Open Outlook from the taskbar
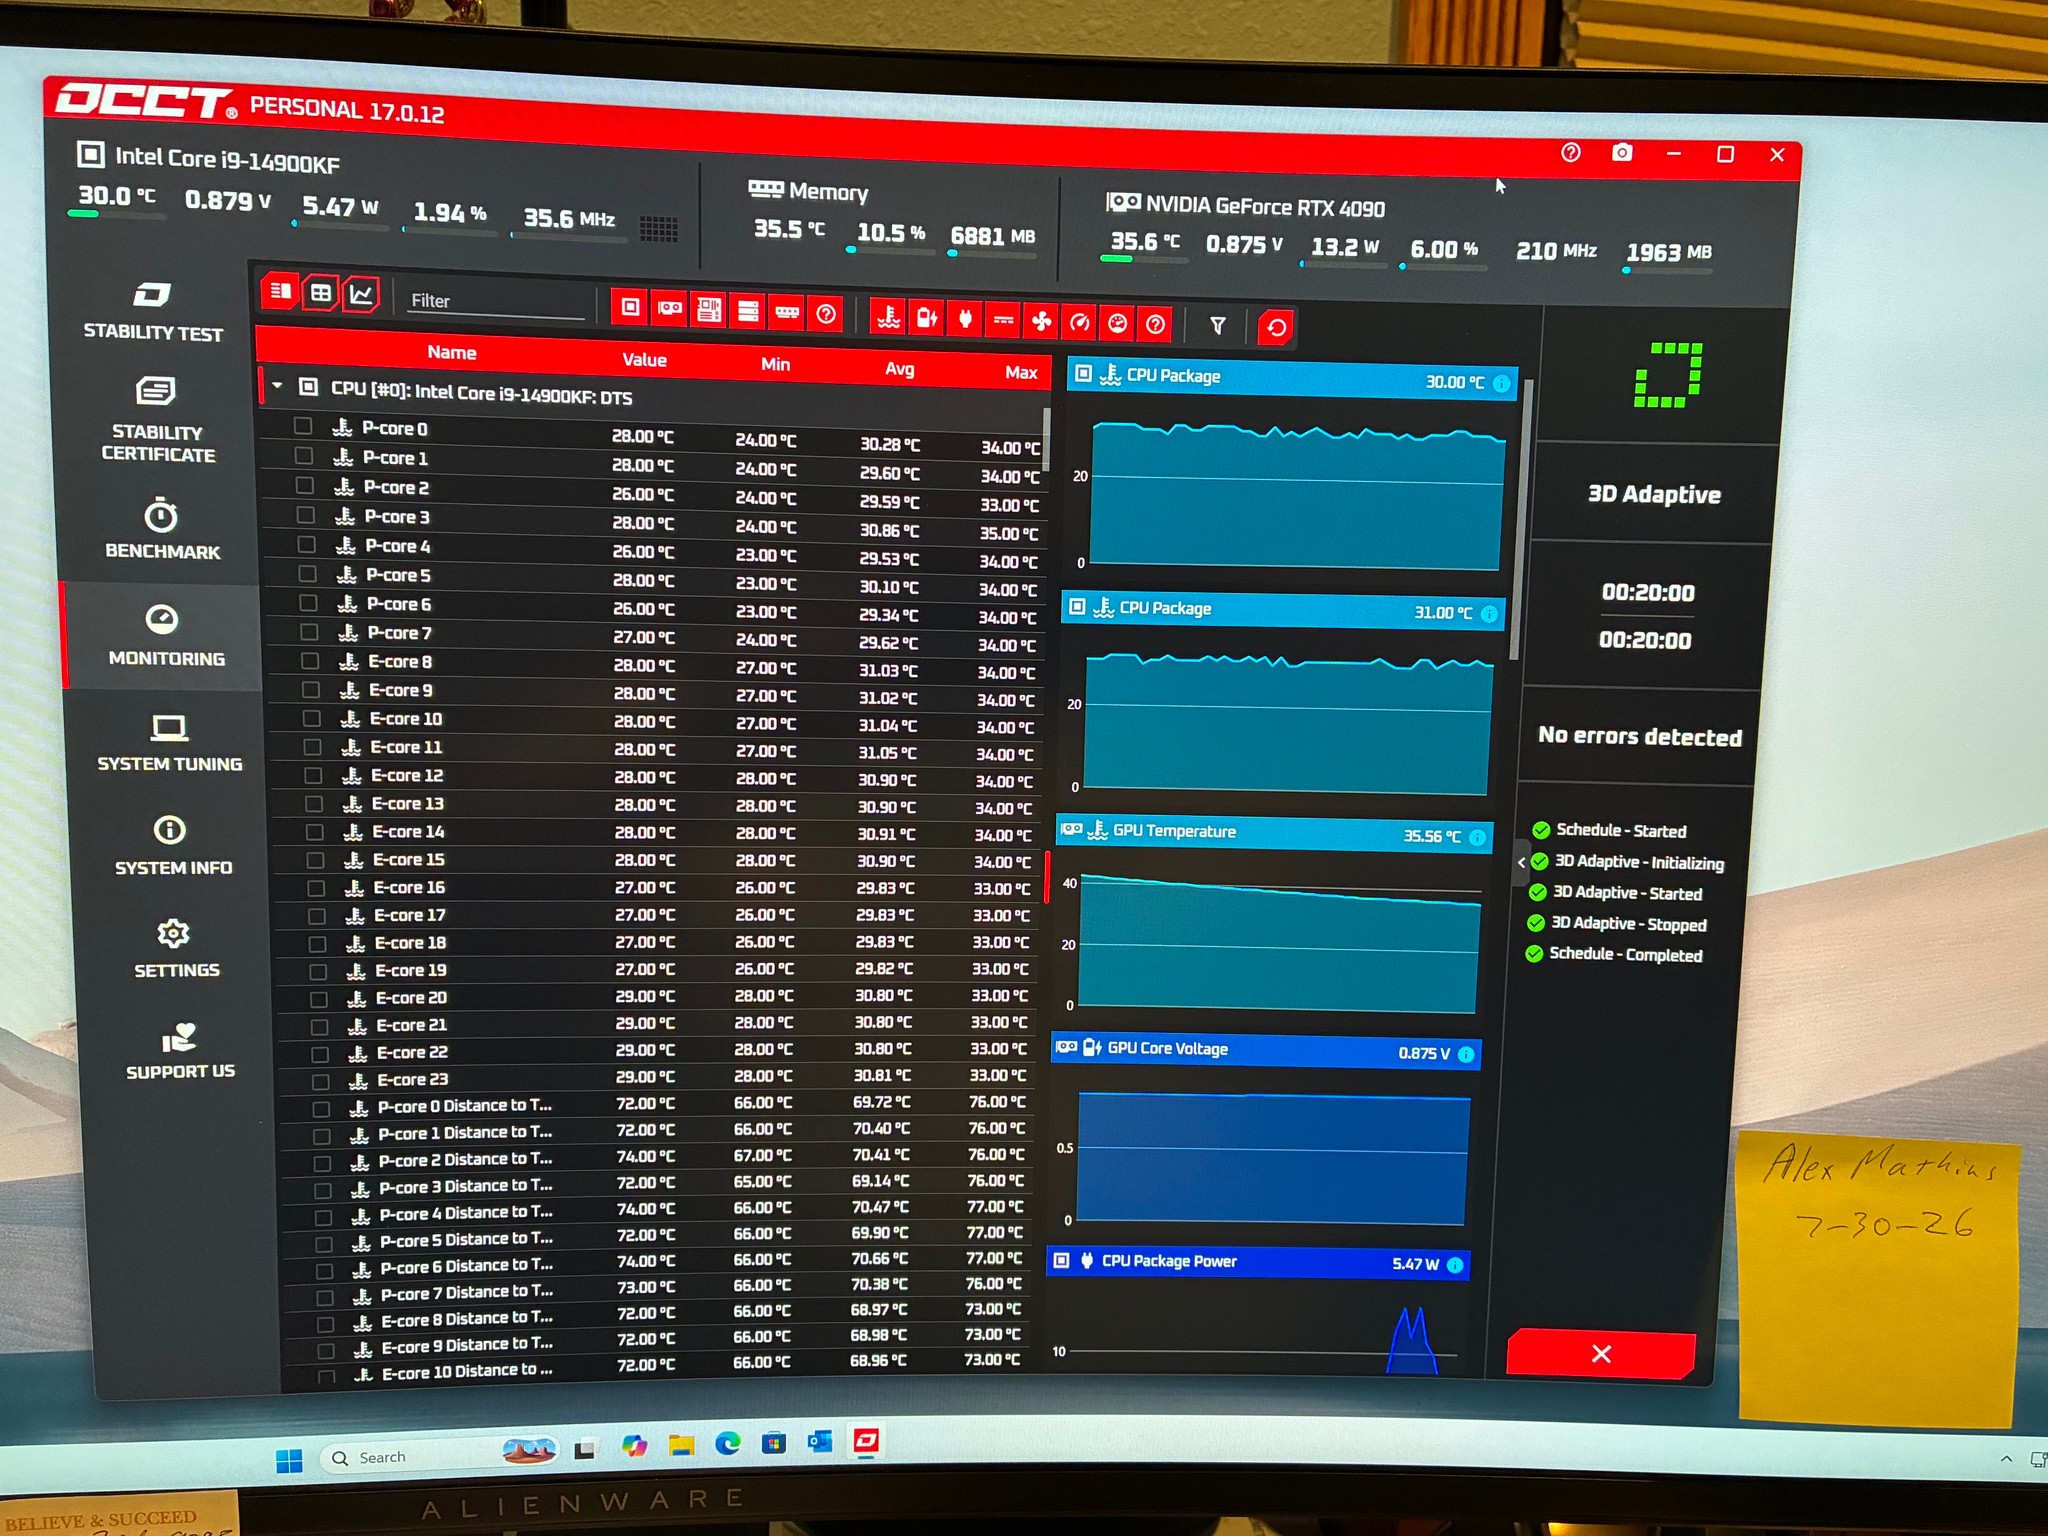2048x1536 pixels. 820,1441
